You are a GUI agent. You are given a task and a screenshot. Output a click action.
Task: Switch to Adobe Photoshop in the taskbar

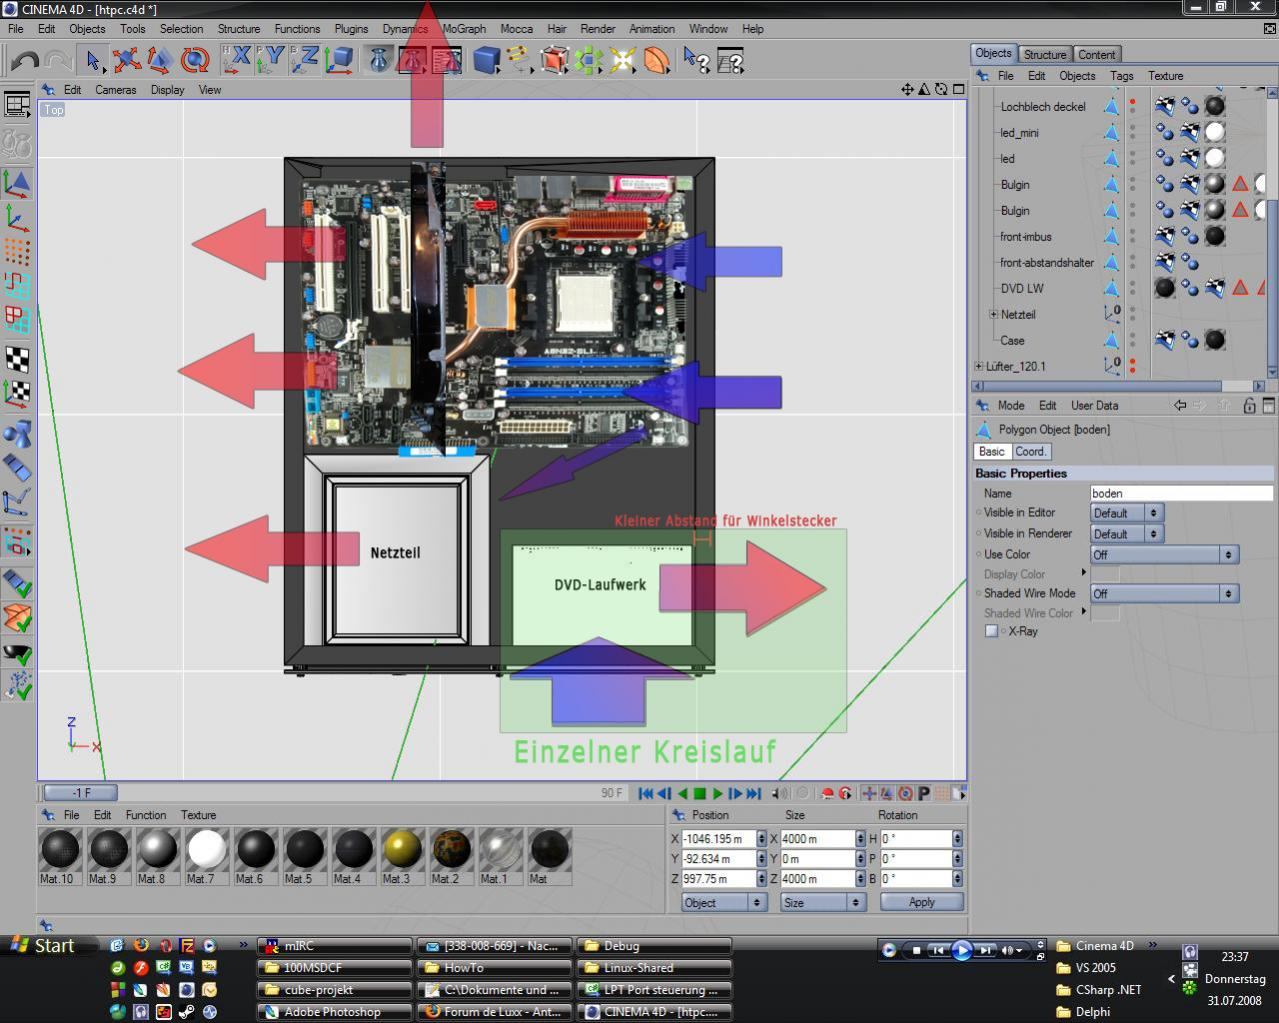(x=334, y=1012)
